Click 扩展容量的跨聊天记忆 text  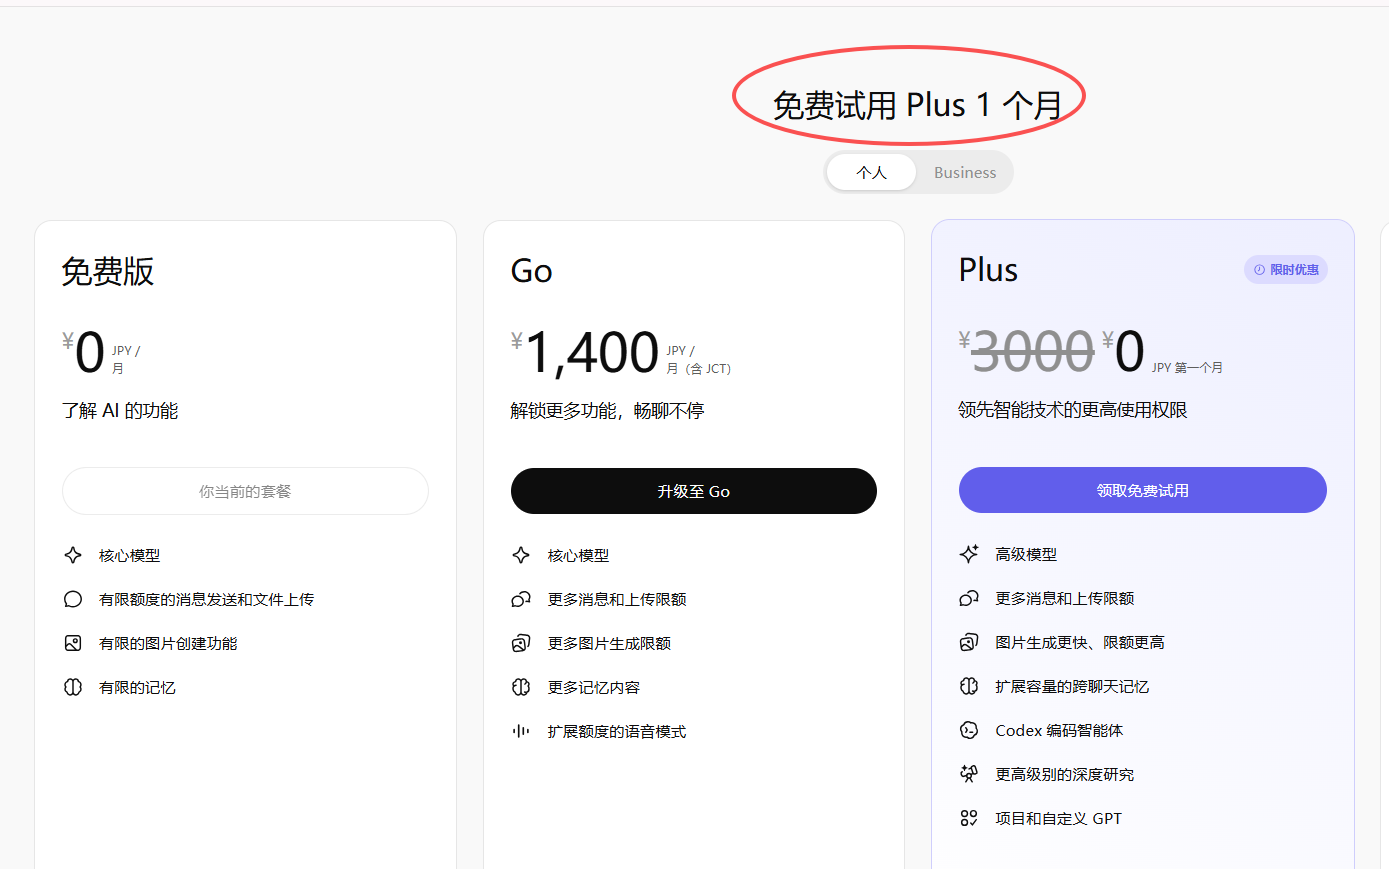point(1072,686)
